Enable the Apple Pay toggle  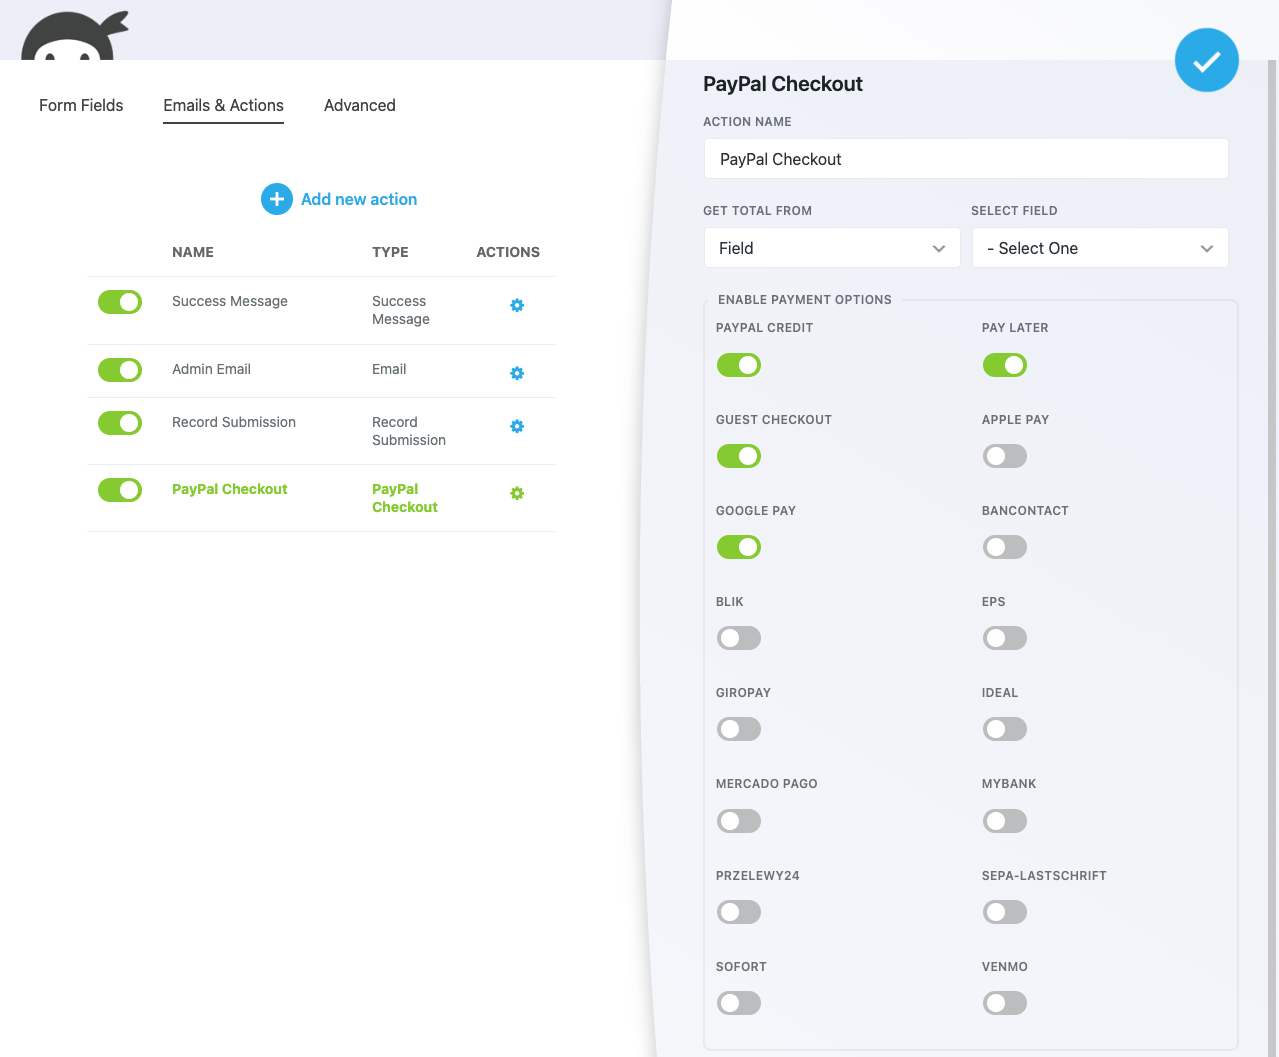click(x=1005, y=456)
